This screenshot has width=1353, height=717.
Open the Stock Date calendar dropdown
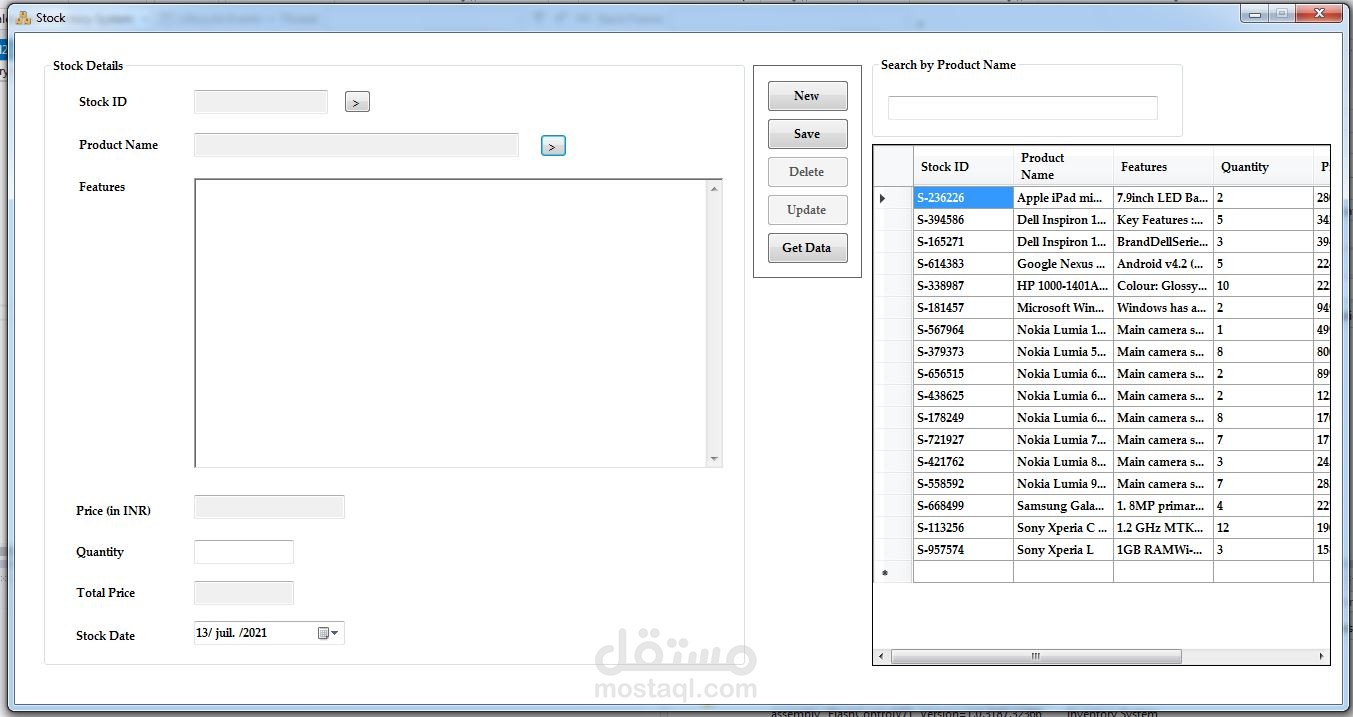point(328,633)
